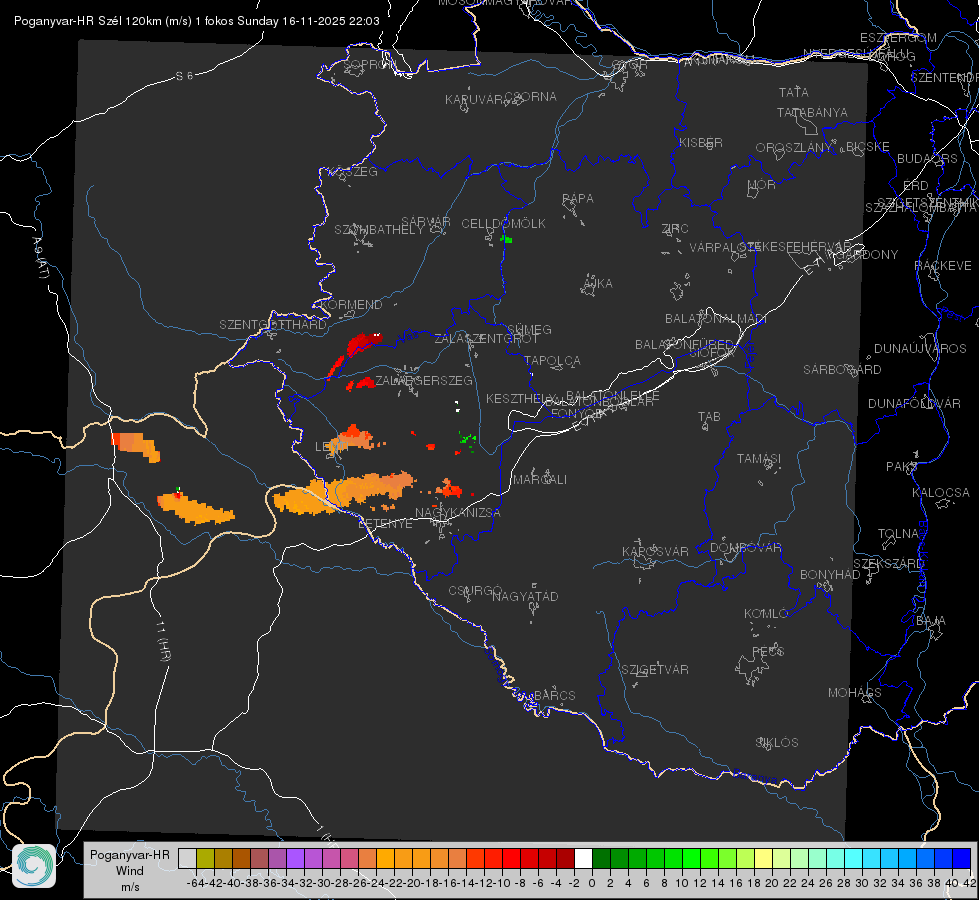Click the Poganyvar-HR legend label
The height and width of the screenshot is (900, 979).
point(130,854)
